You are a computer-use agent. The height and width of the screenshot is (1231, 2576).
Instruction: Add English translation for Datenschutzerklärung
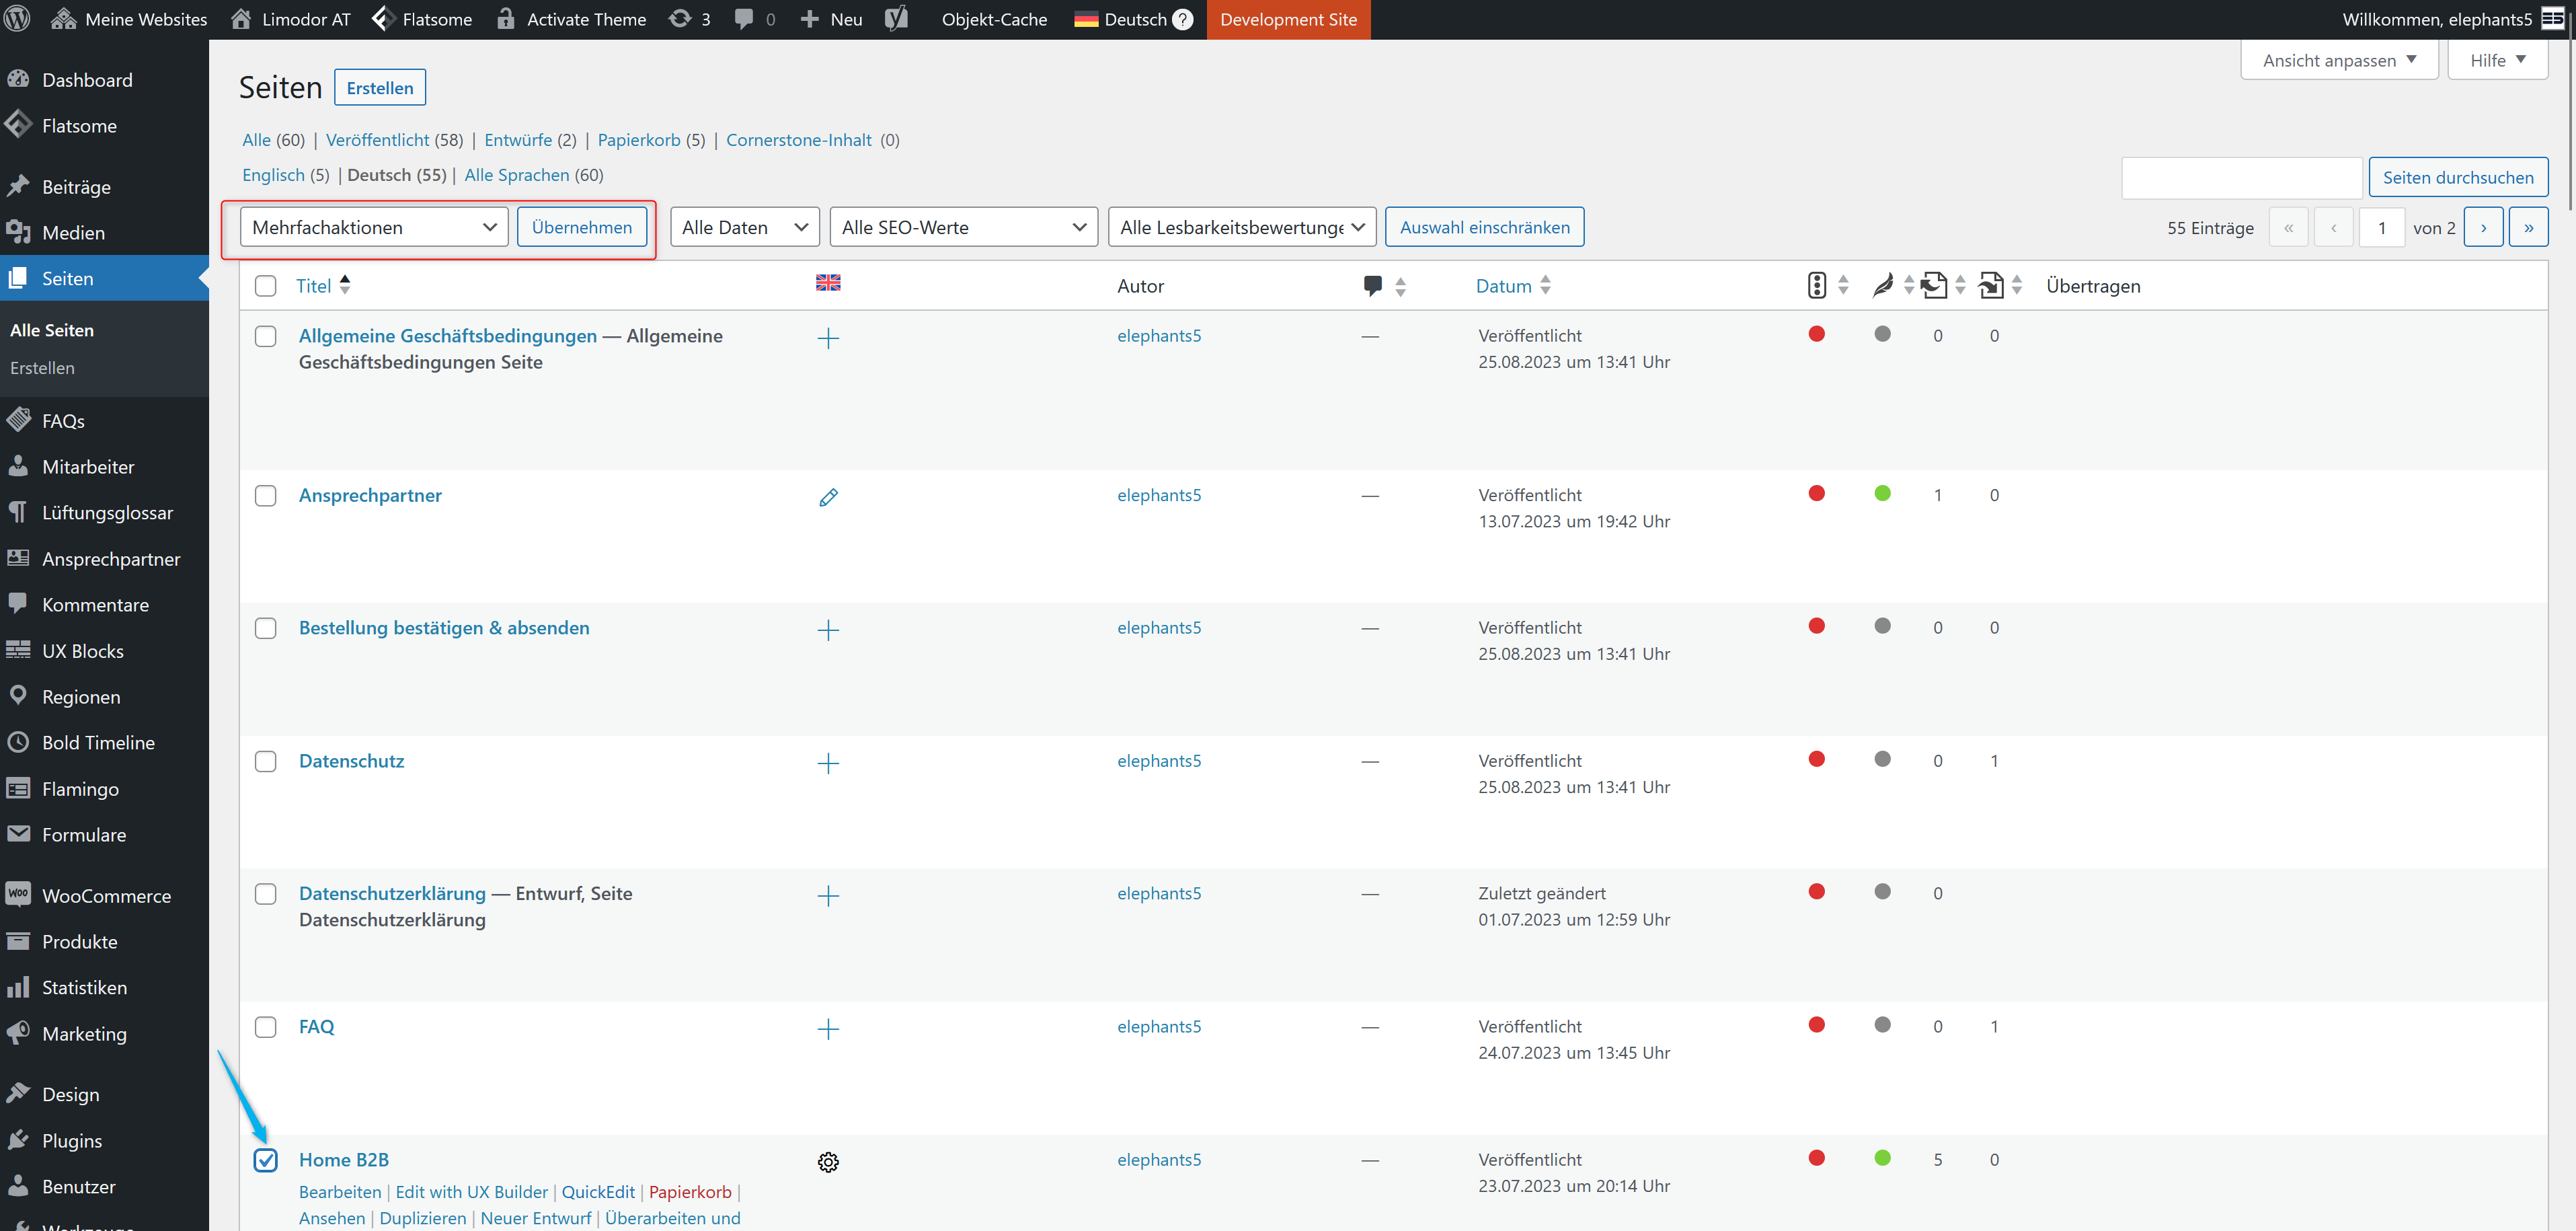click(828, 896)
